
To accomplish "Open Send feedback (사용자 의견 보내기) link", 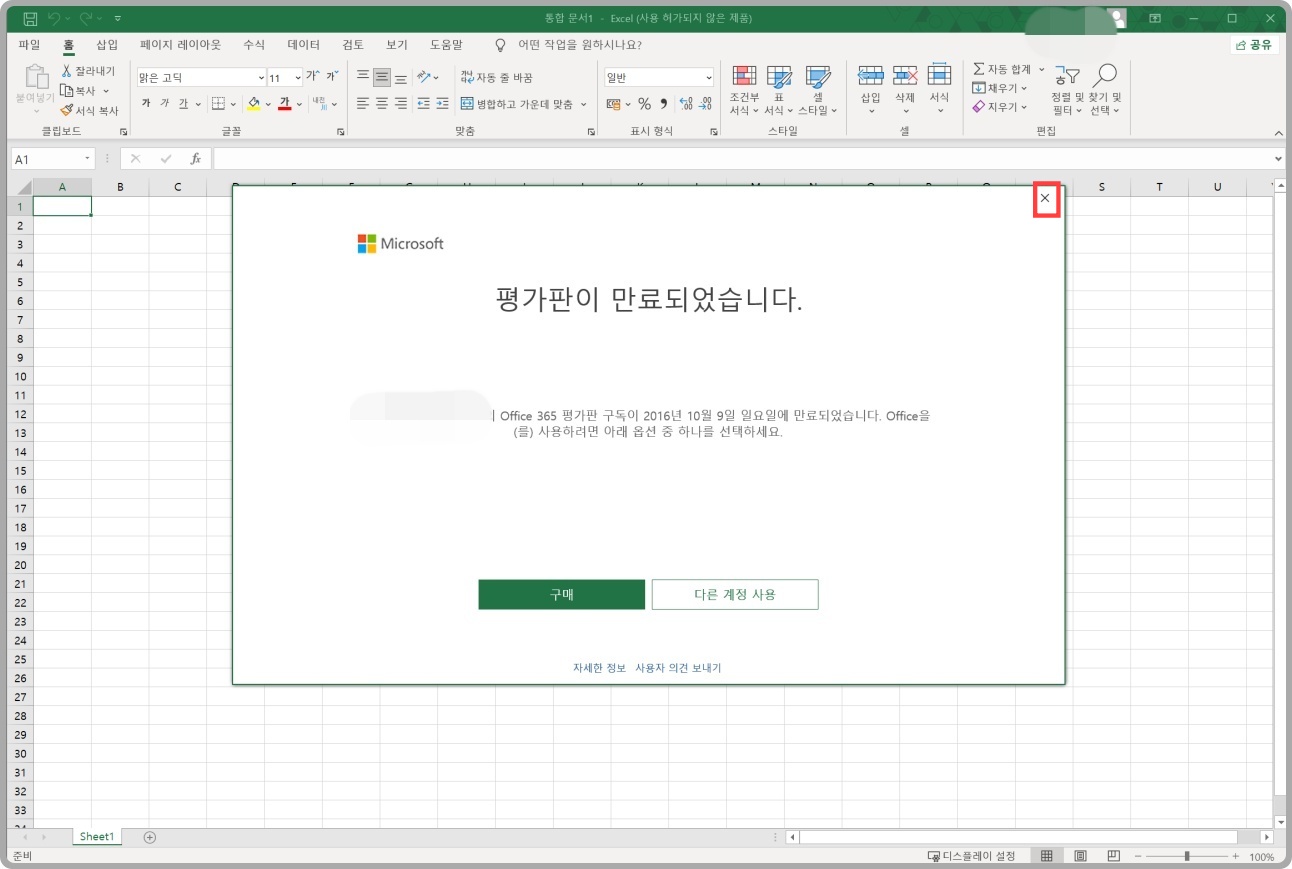I will pos(678,668).
